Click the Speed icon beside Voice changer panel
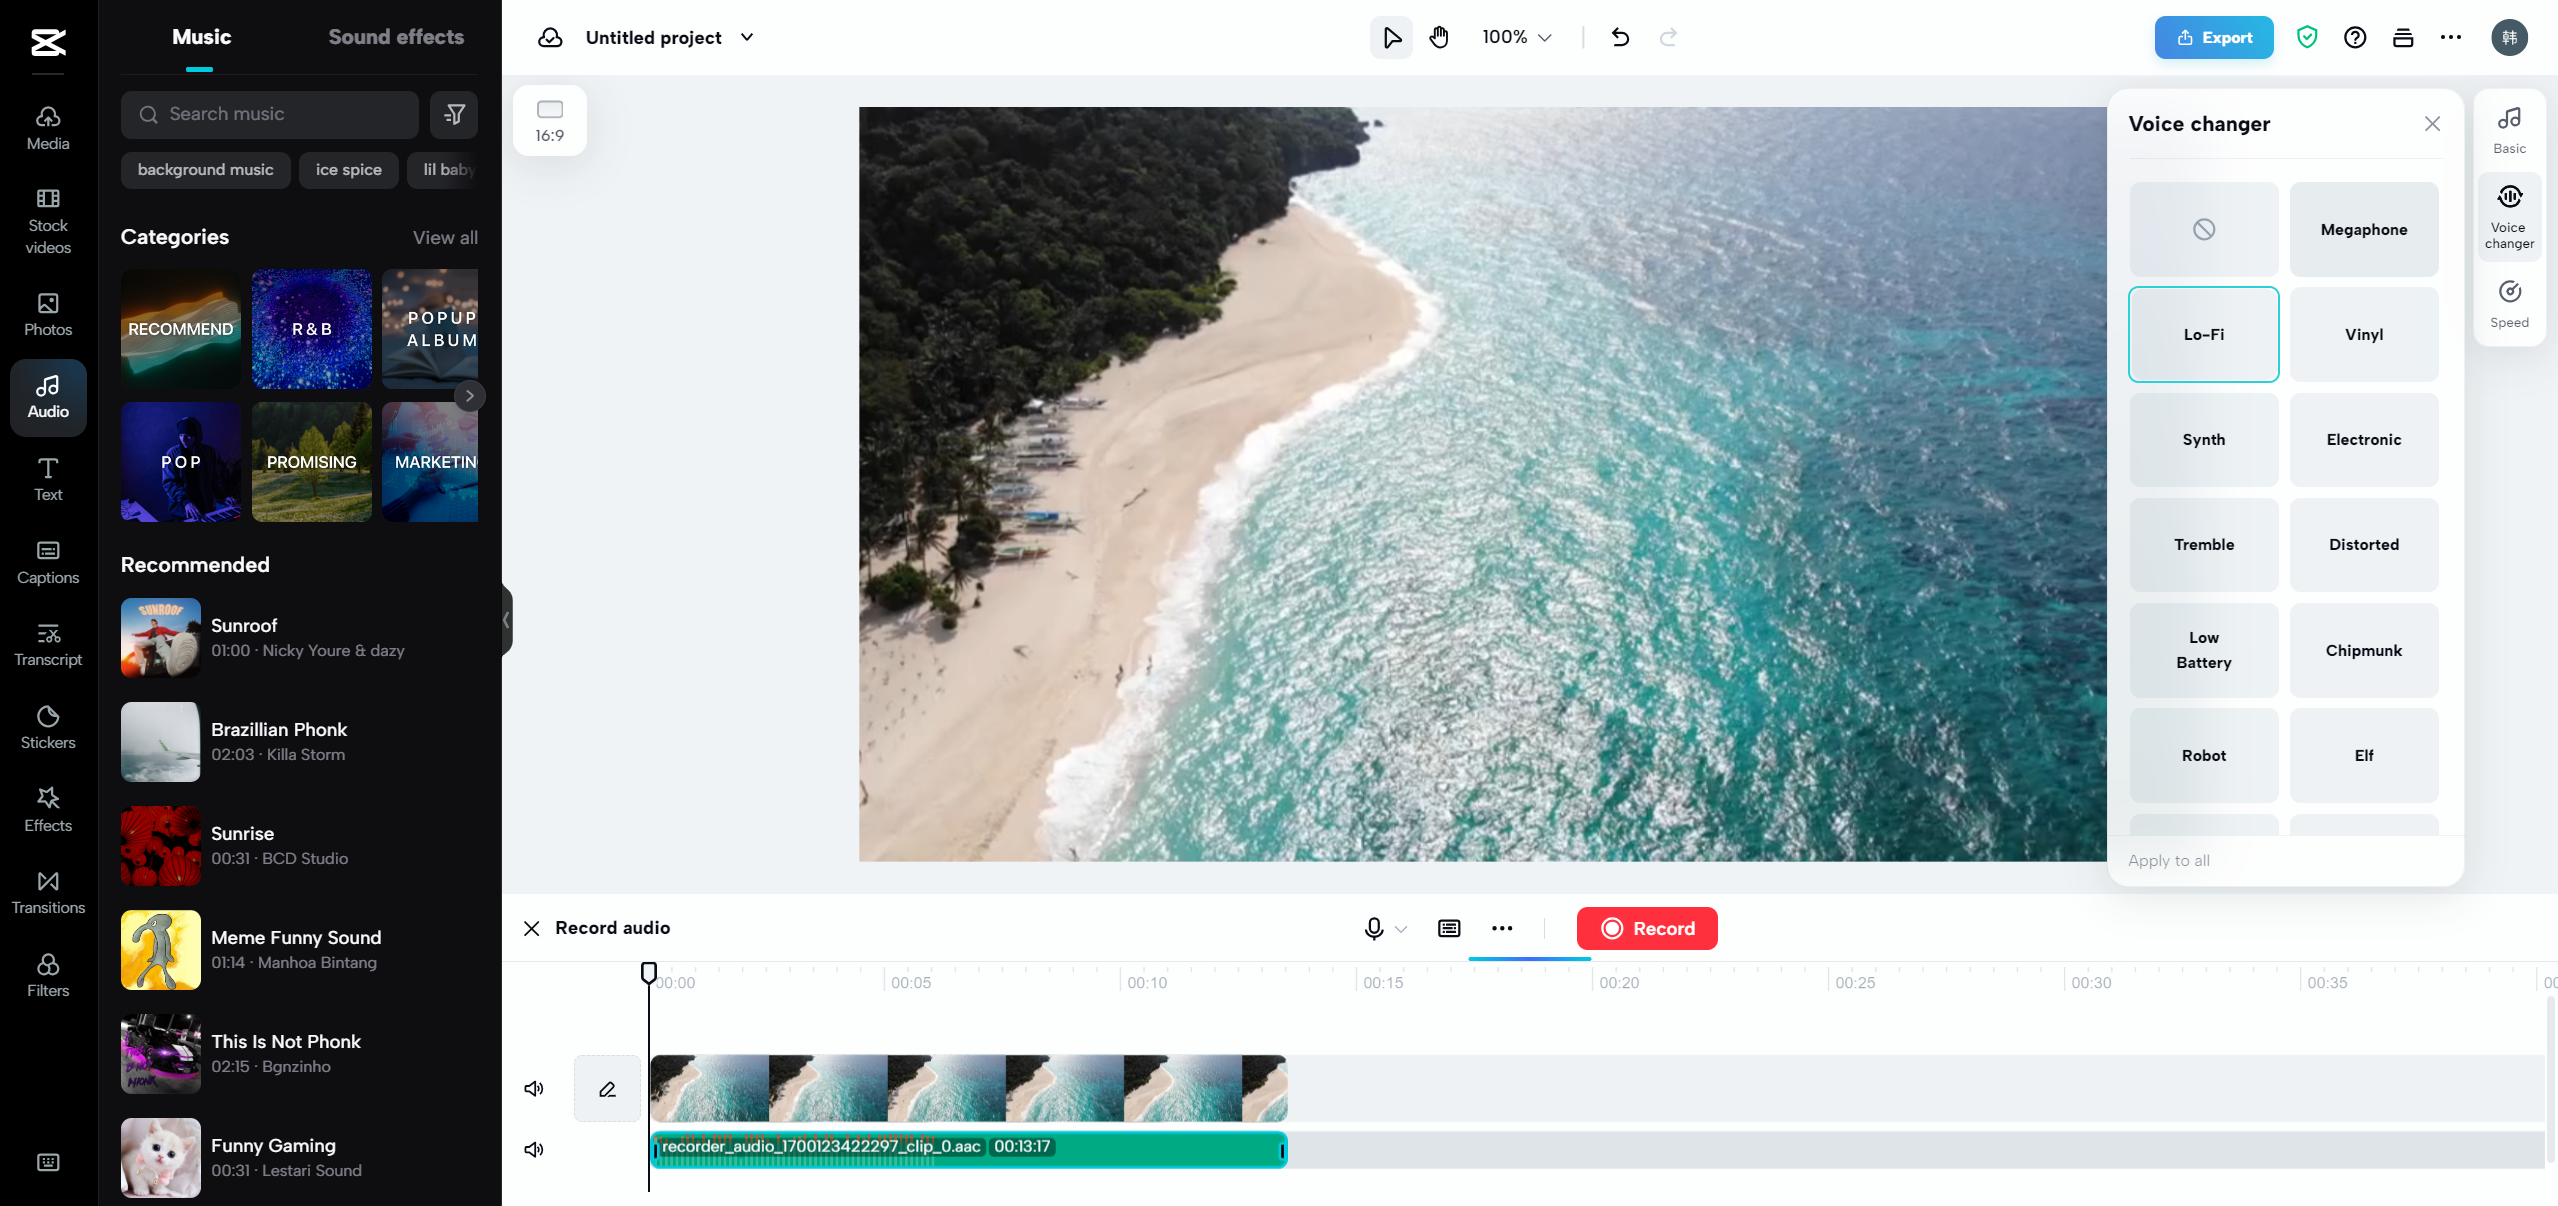Image resolution: width=2558 pixels, height=1206 pixels. coord(2509,303)
